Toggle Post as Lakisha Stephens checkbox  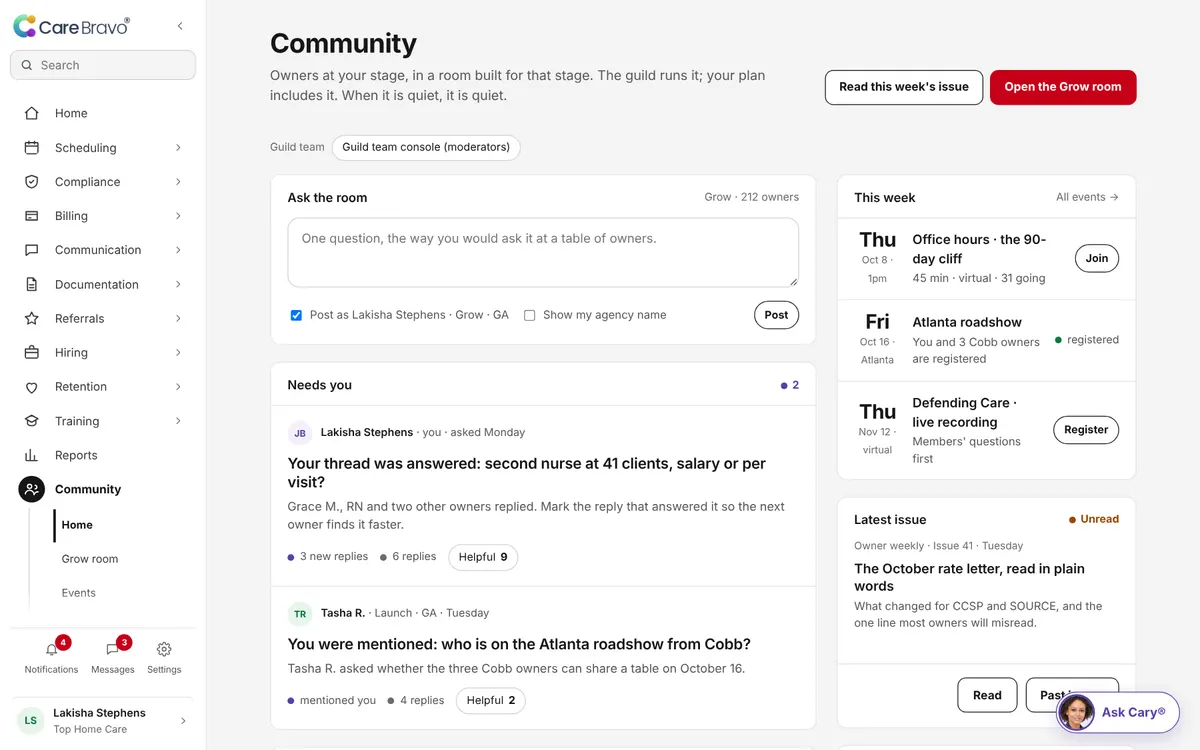[296, 315]
